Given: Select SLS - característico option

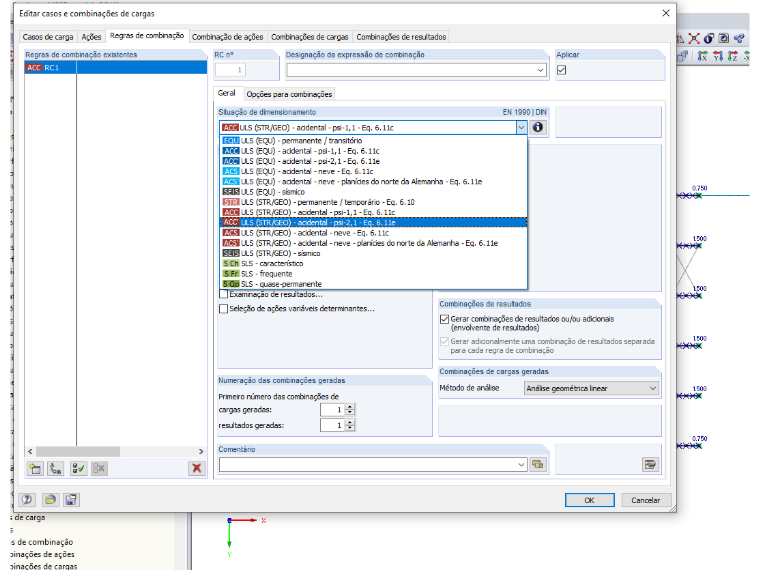Looking at the screenshot, I should (x=373, y=263).
